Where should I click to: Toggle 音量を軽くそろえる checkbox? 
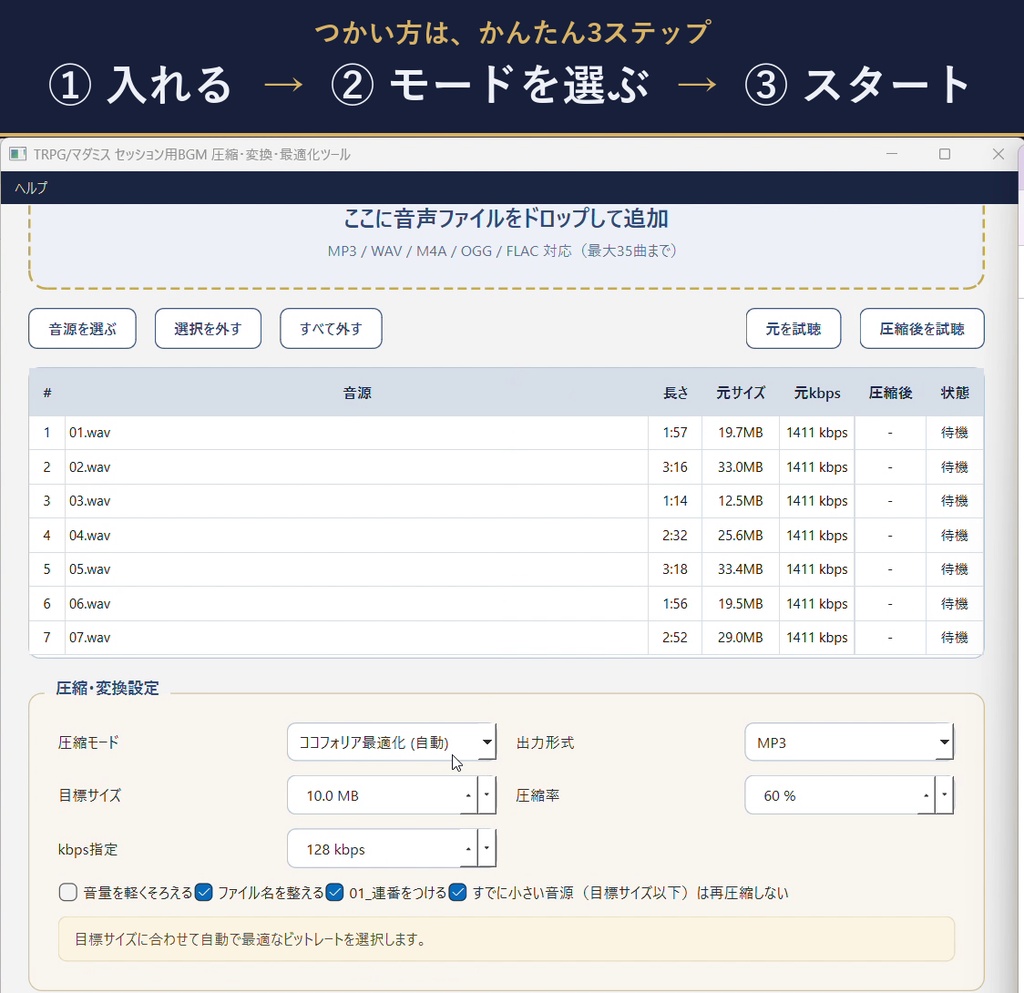click(68, 892)
